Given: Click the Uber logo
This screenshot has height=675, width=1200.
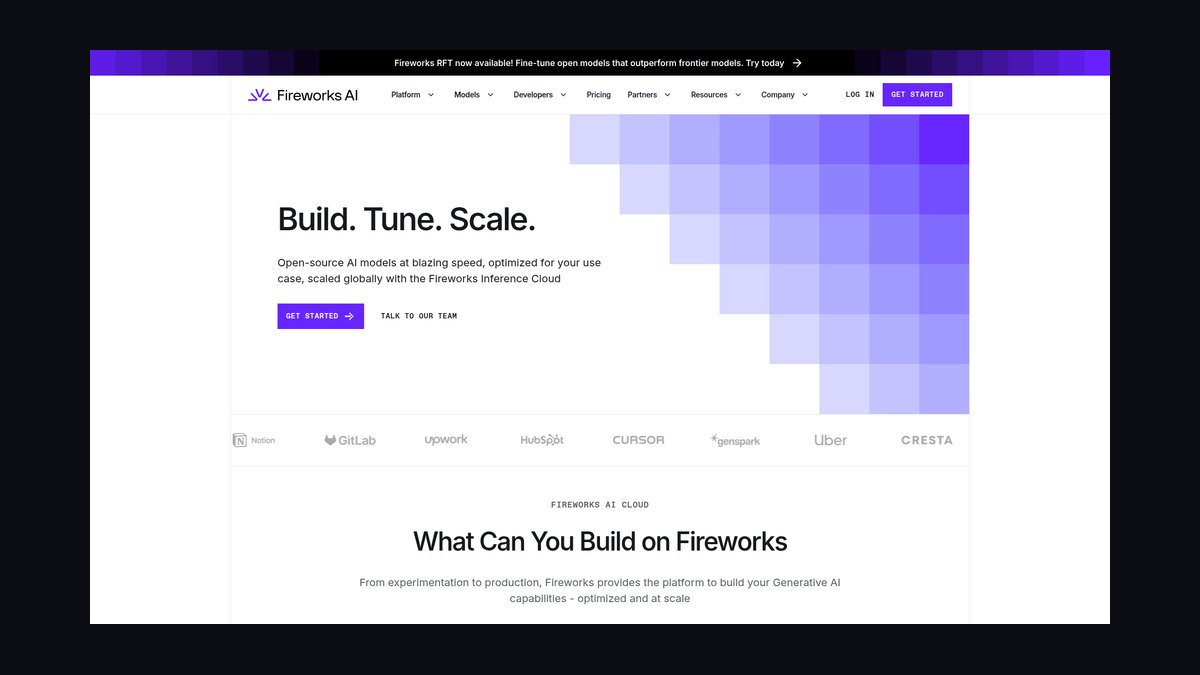Looking at the screenshot, I should point(830,440).
